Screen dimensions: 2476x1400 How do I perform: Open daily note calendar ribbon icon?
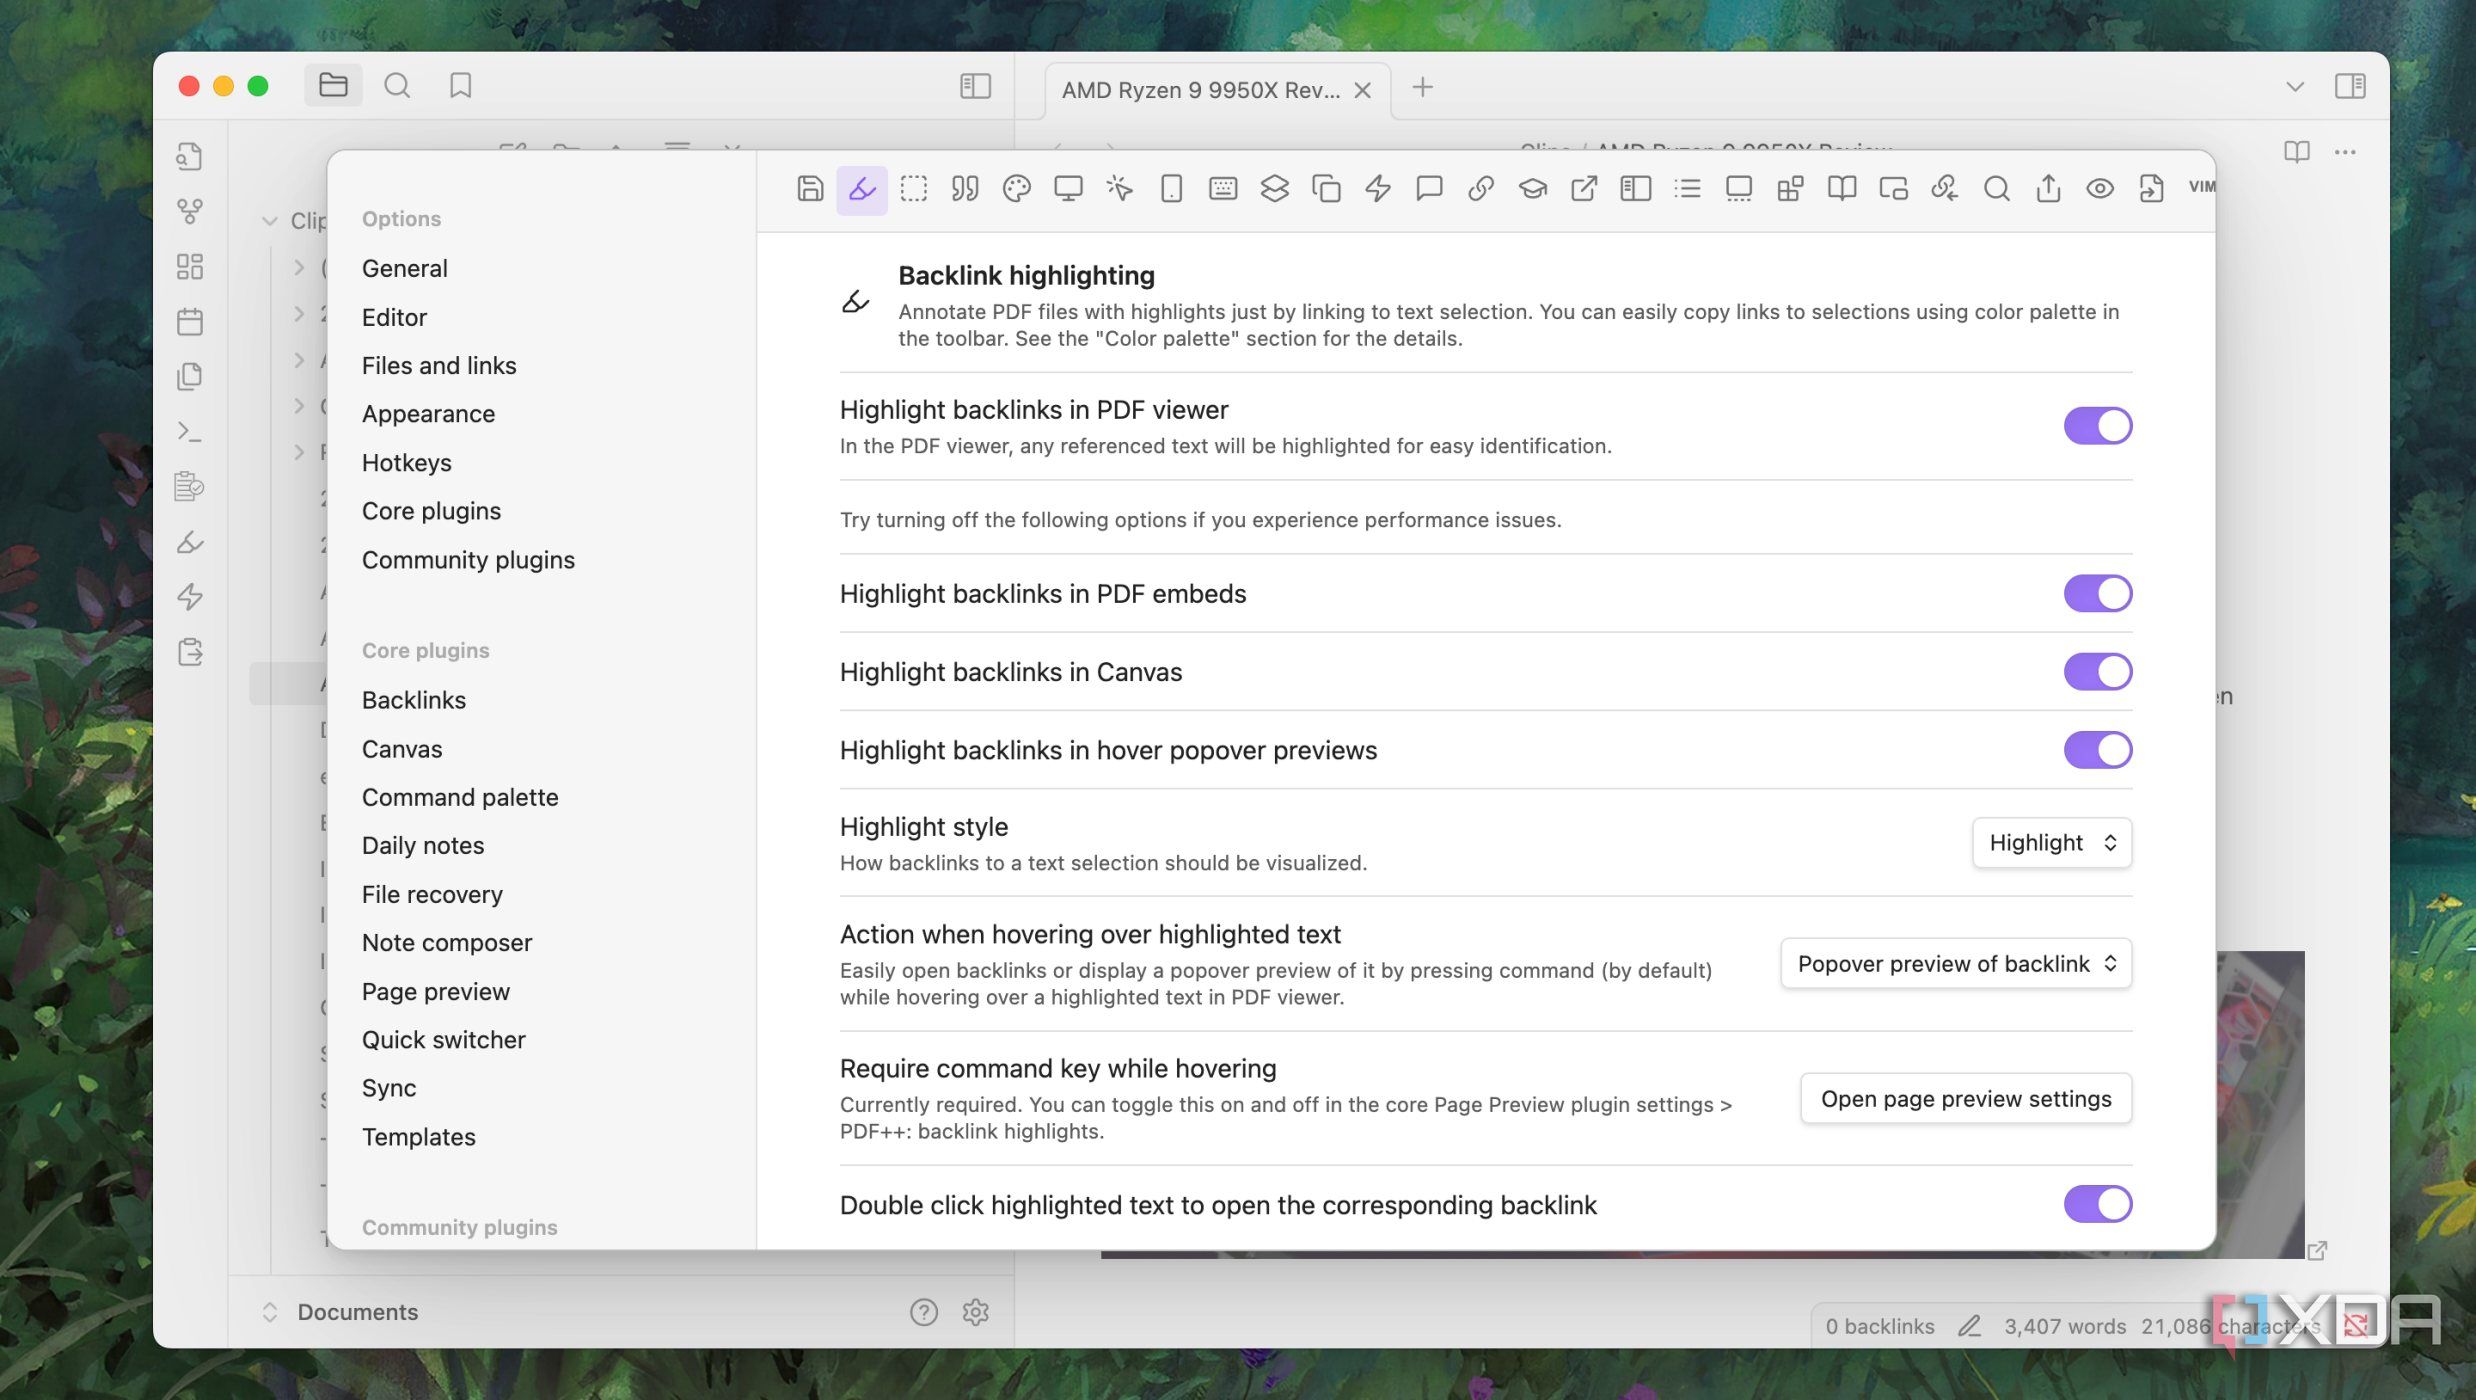[x=189, y=321]
